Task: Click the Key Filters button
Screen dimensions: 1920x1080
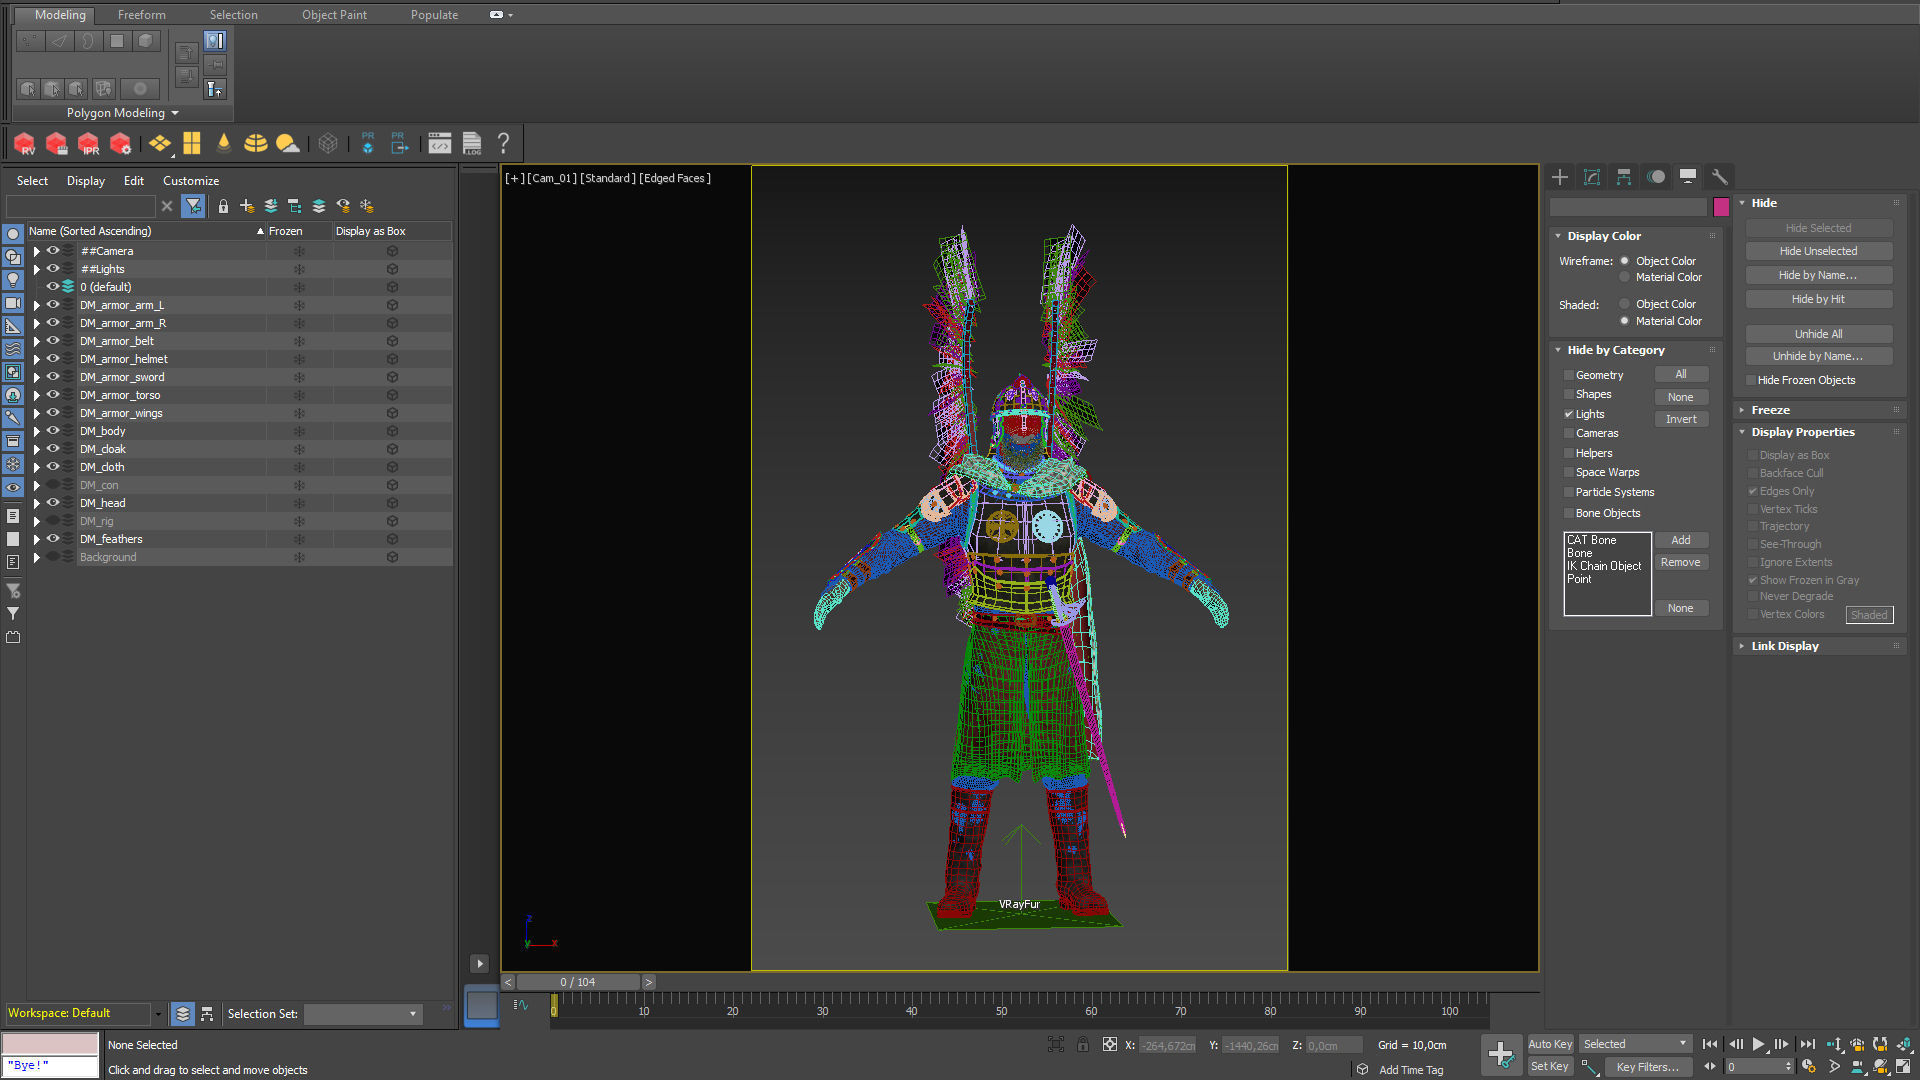Action: click(x=1647, y=1067)
